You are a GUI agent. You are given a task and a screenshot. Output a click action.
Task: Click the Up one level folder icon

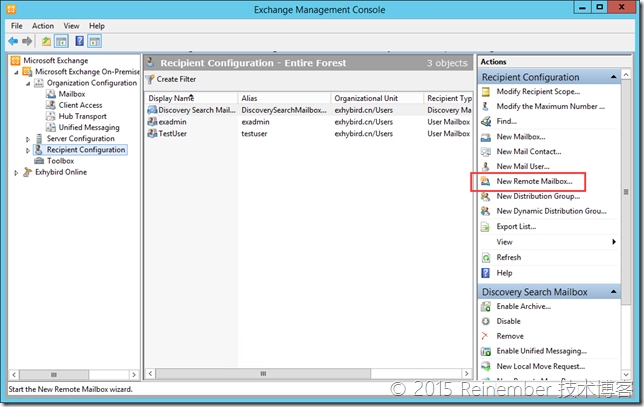46,41
